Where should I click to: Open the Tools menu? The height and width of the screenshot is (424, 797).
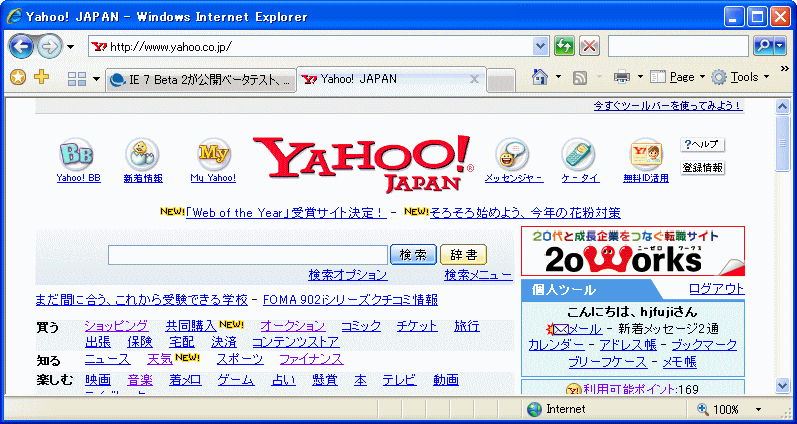coord(740,77)
